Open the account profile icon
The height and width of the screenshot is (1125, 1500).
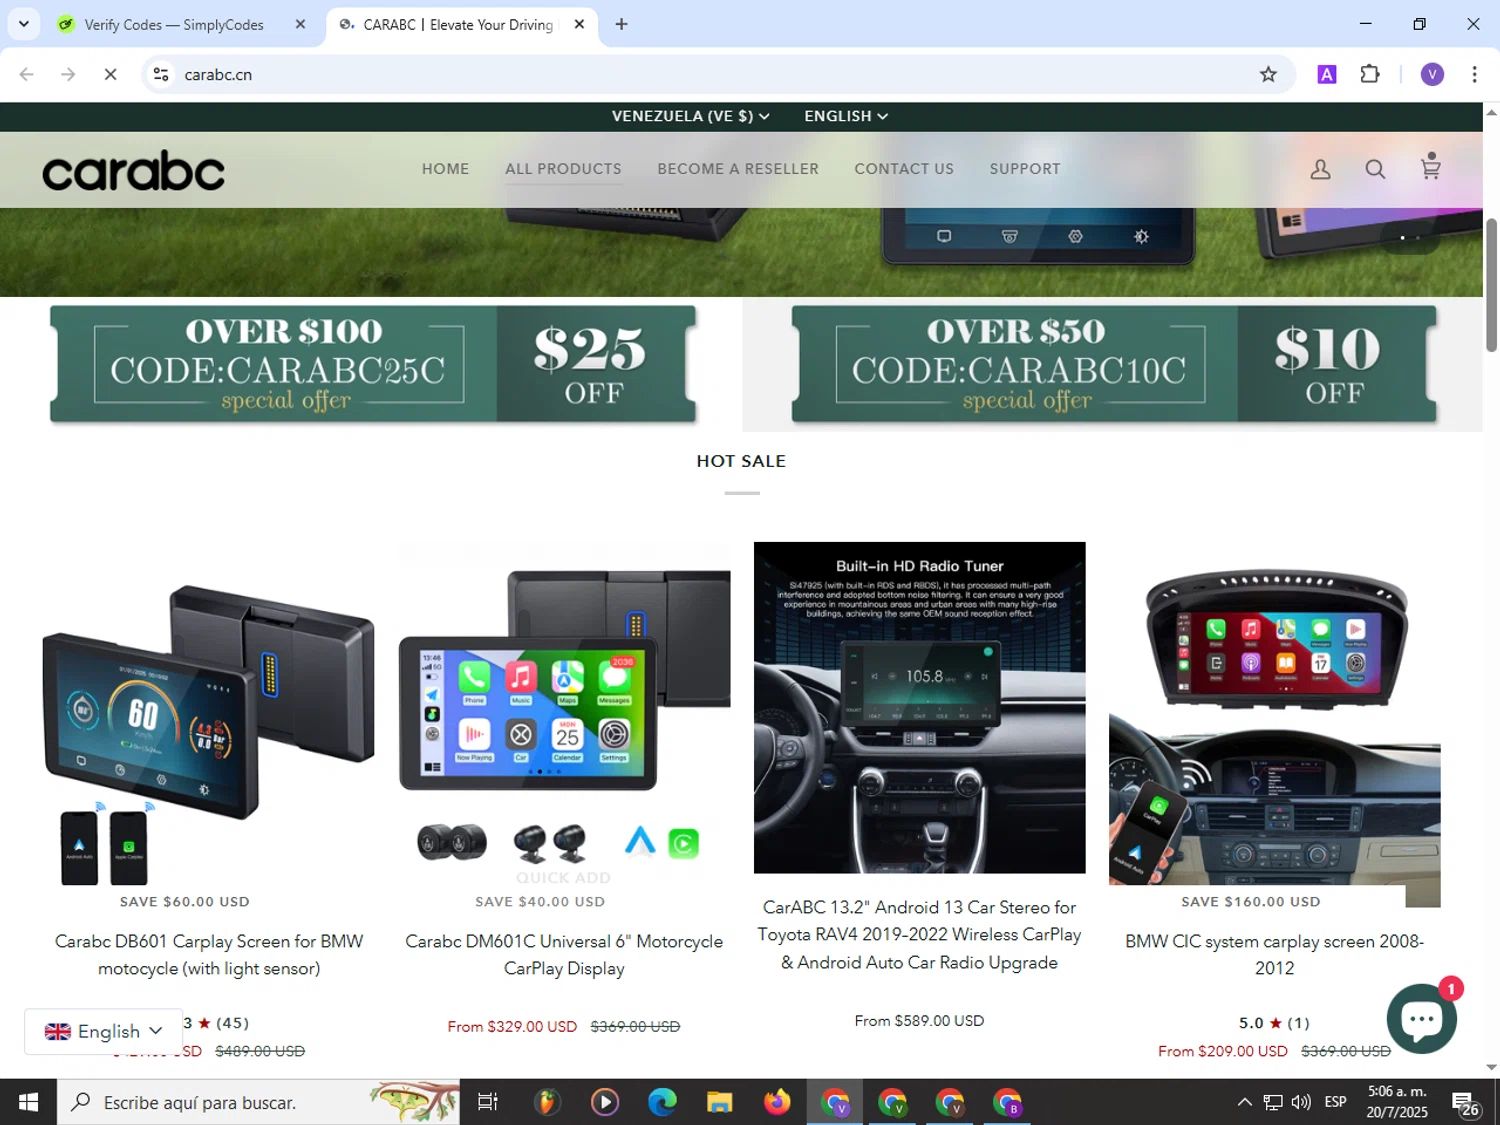(x=1320, y=170)
